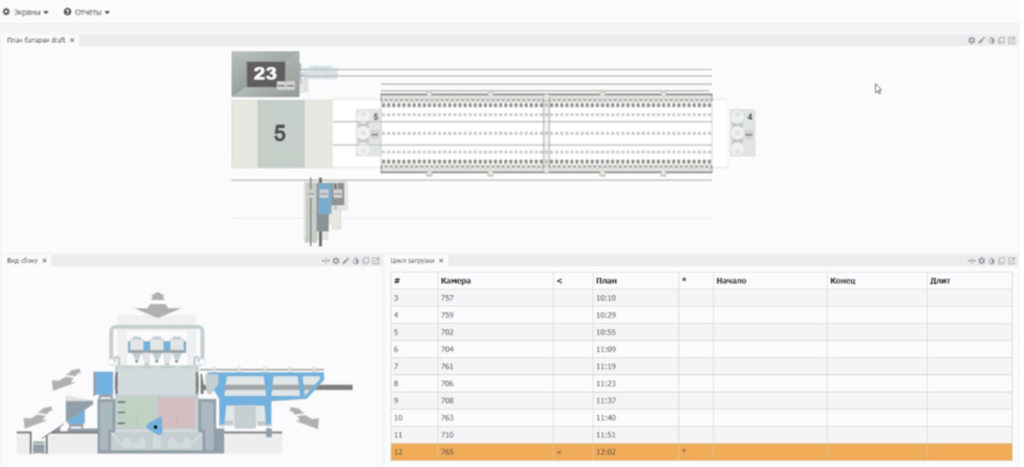Close the Вид сбоку tab
The width and height of the screenshot is (1024, 467).
(x=44, y=261)
